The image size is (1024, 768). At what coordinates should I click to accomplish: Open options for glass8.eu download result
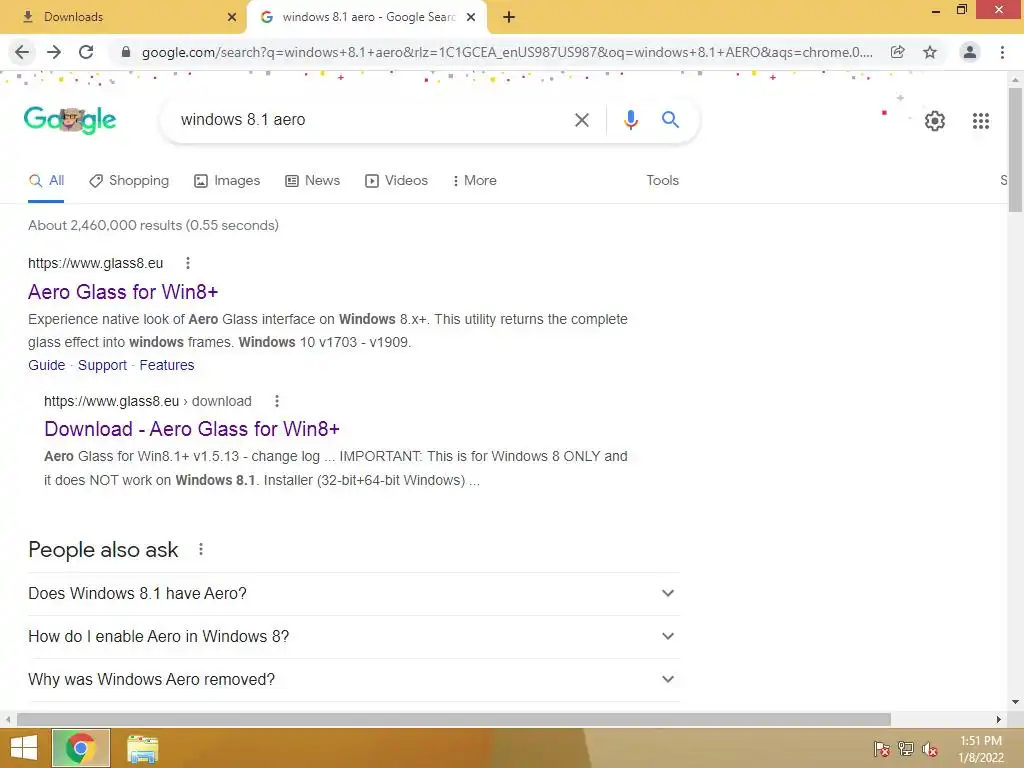[277, 401]
